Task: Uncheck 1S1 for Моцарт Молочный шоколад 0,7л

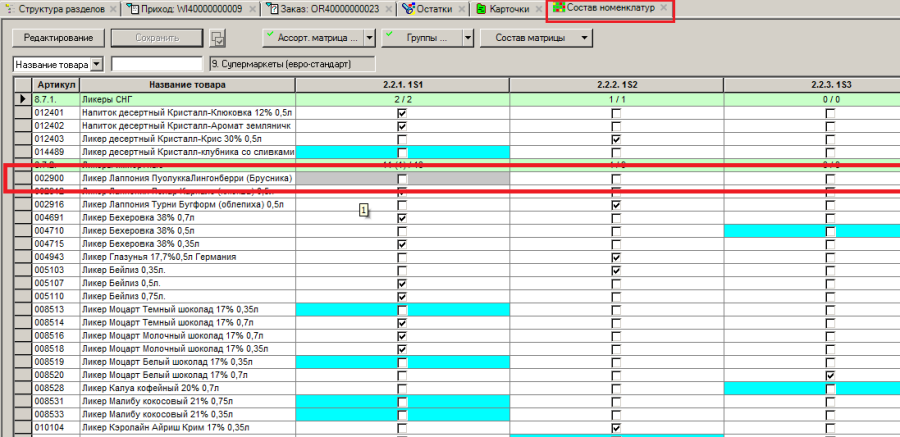Action: (402, 336)
